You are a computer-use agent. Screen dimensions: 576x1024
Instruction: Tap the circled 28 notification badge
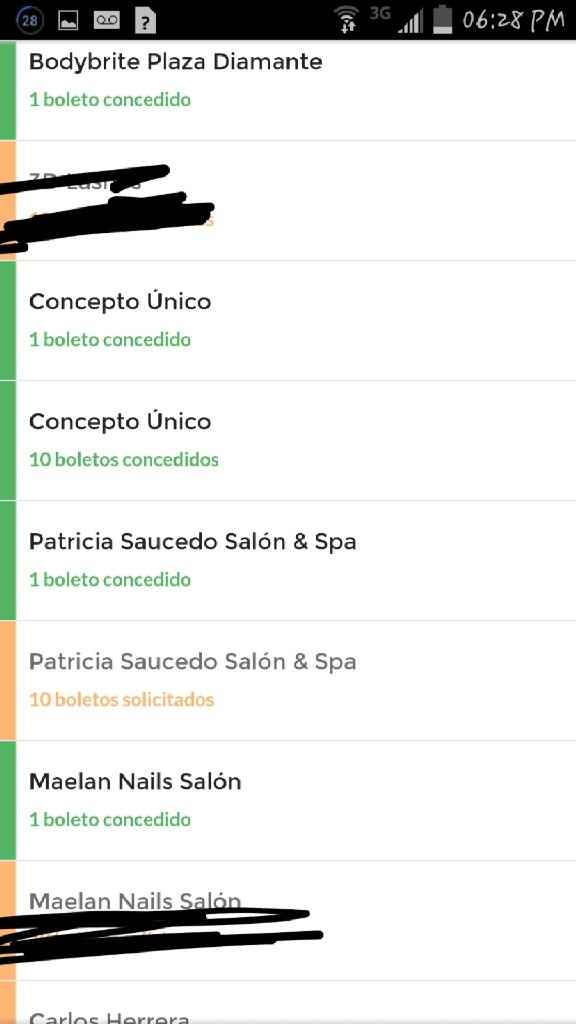[x=29, y=19]
